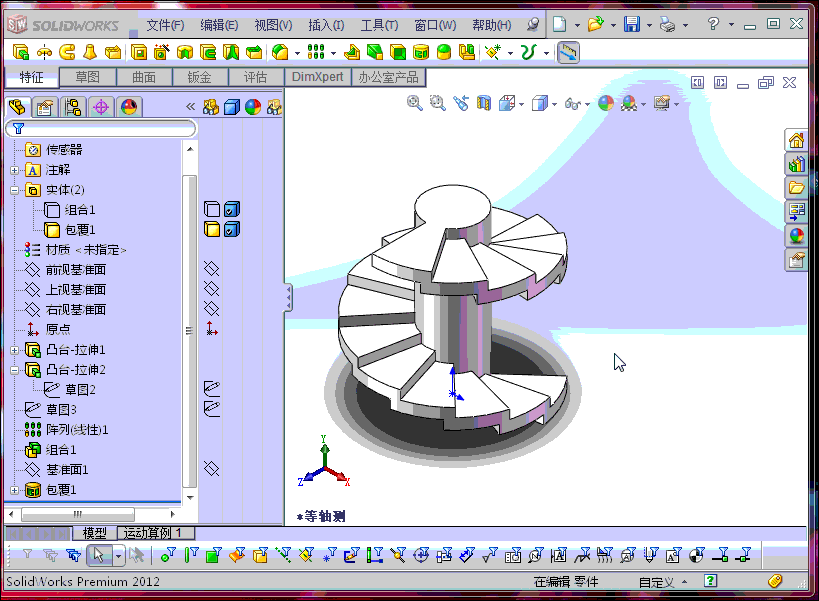Open the Hide/Show Items glasses dropdown
Image resolution: width=819 pixels, height=601 pixels.
pos(587,104)
